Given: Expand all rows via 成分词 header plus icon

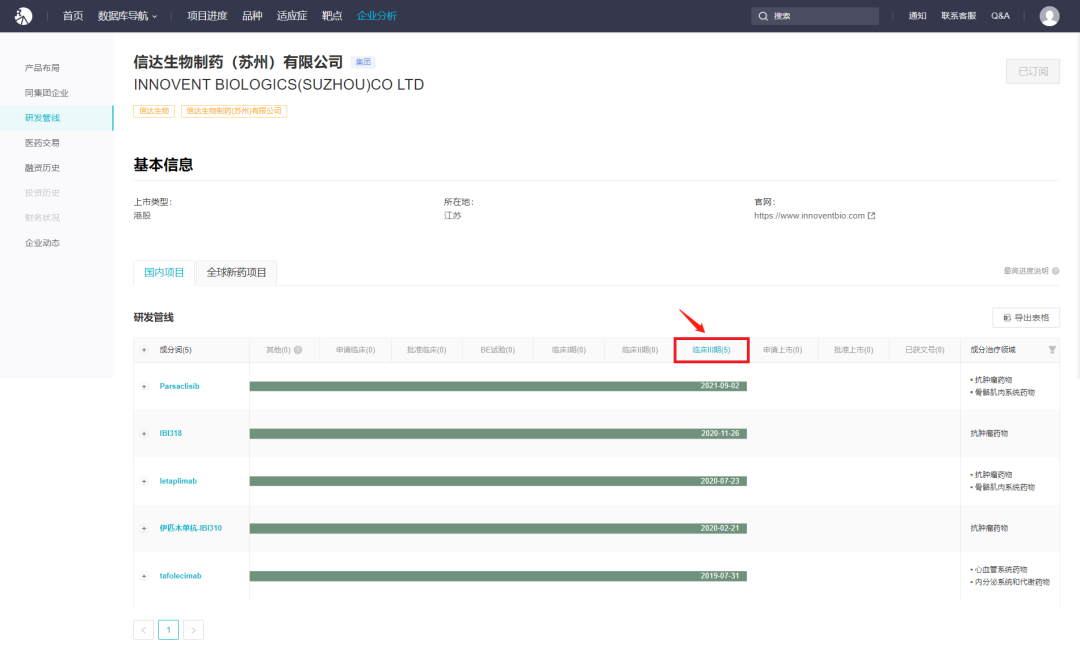Looking at the screenshot, I should click(x=144, y=350).
